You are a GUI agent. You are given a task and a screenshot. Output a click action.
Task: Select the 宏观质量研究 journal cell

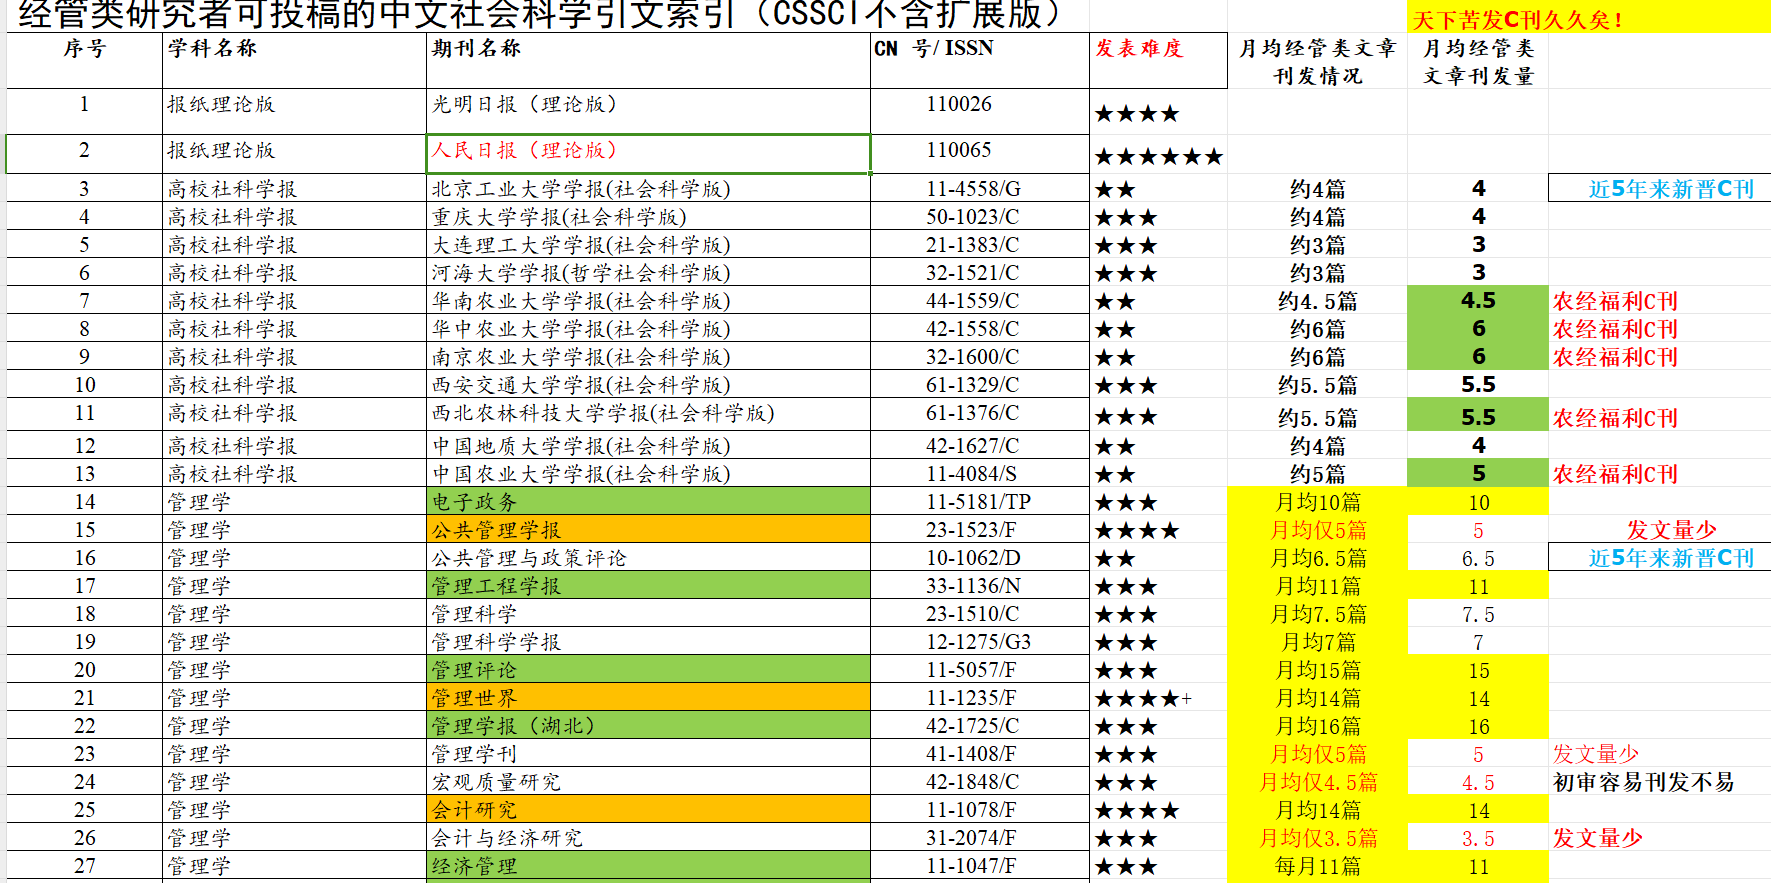coord(648,781)
